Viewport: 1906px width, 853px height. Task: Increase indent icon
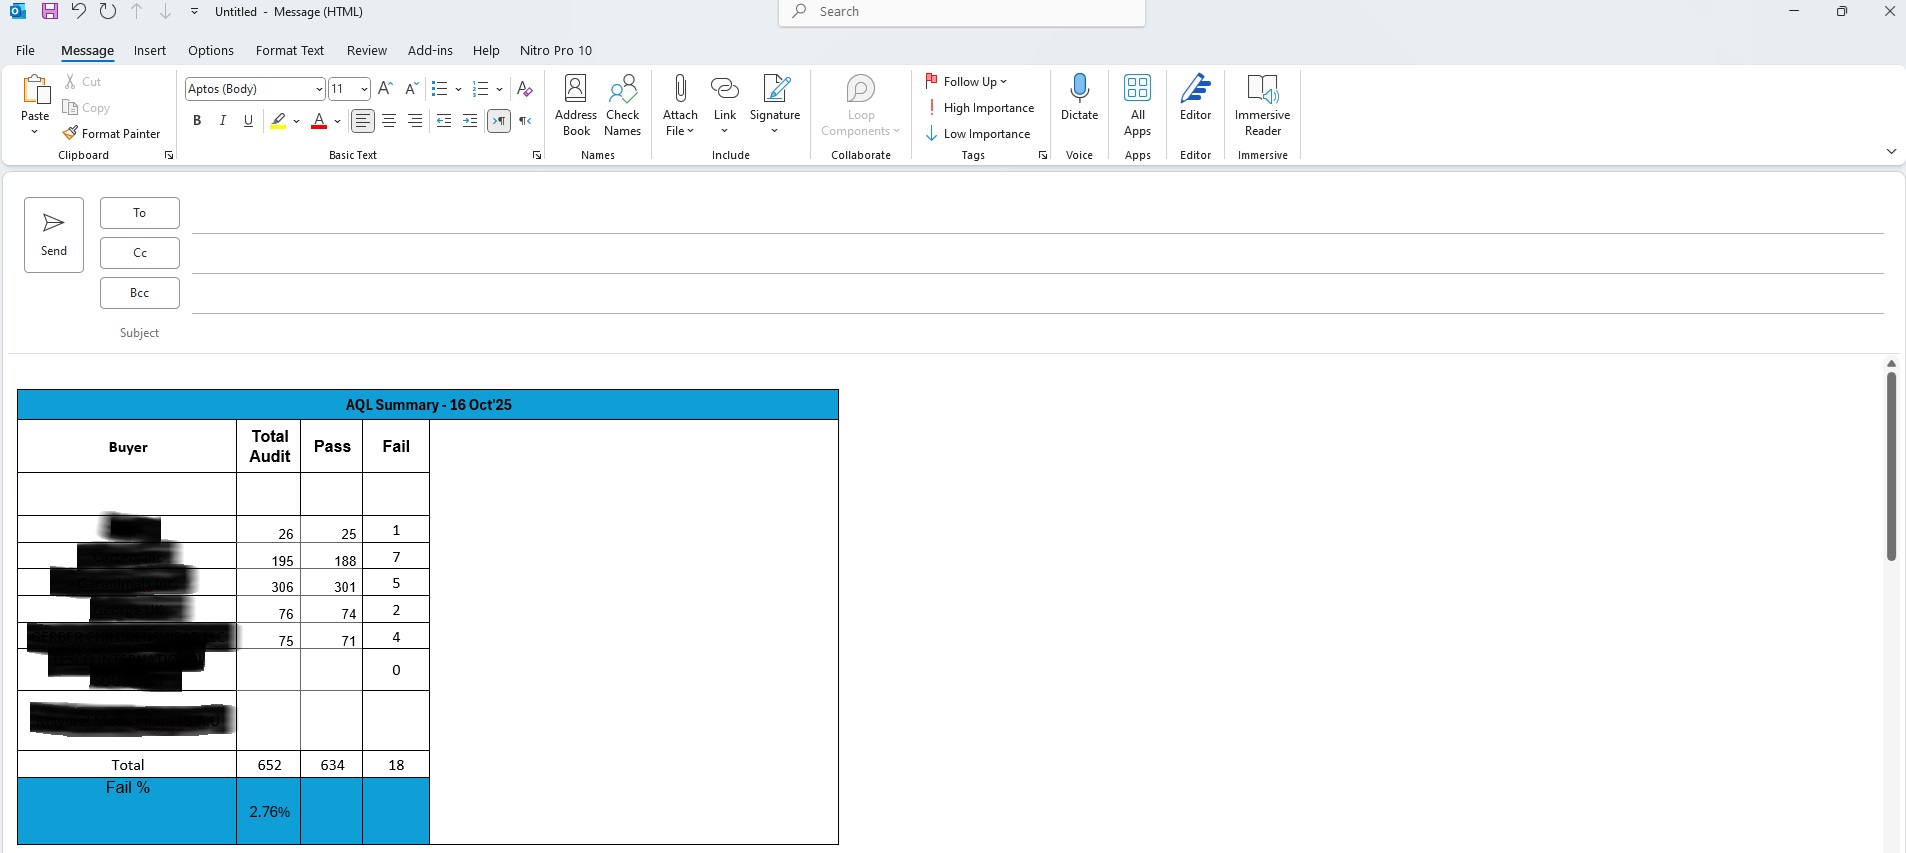coord(470,121)
